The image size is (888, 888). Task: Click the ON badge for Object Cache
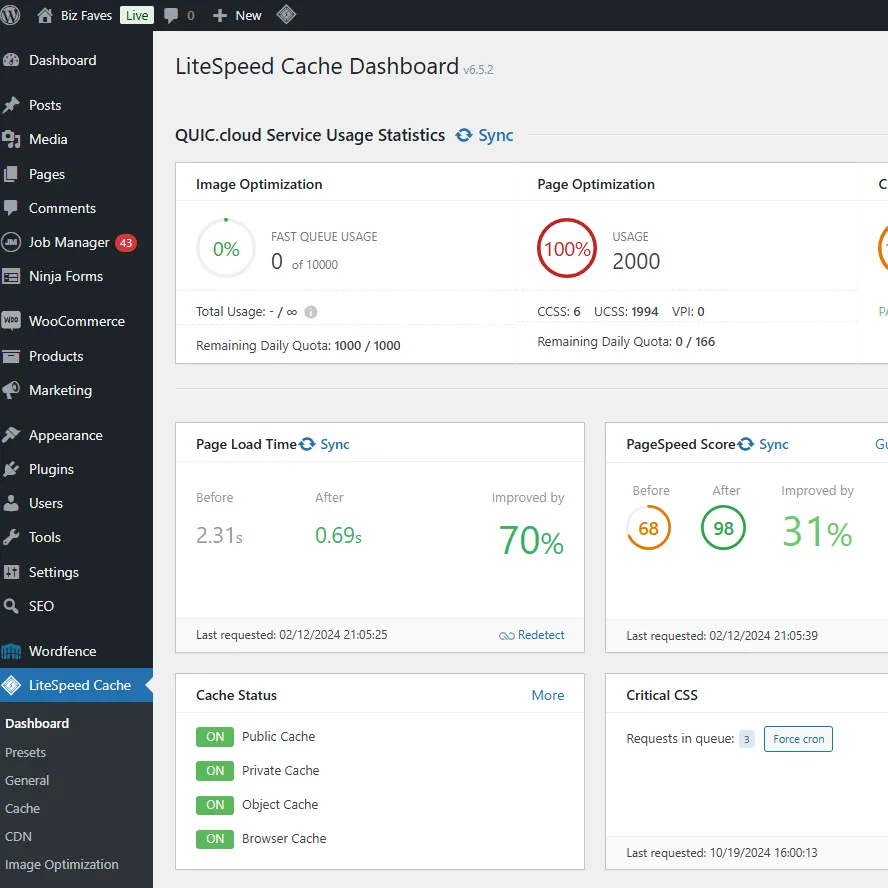(215, 805)
